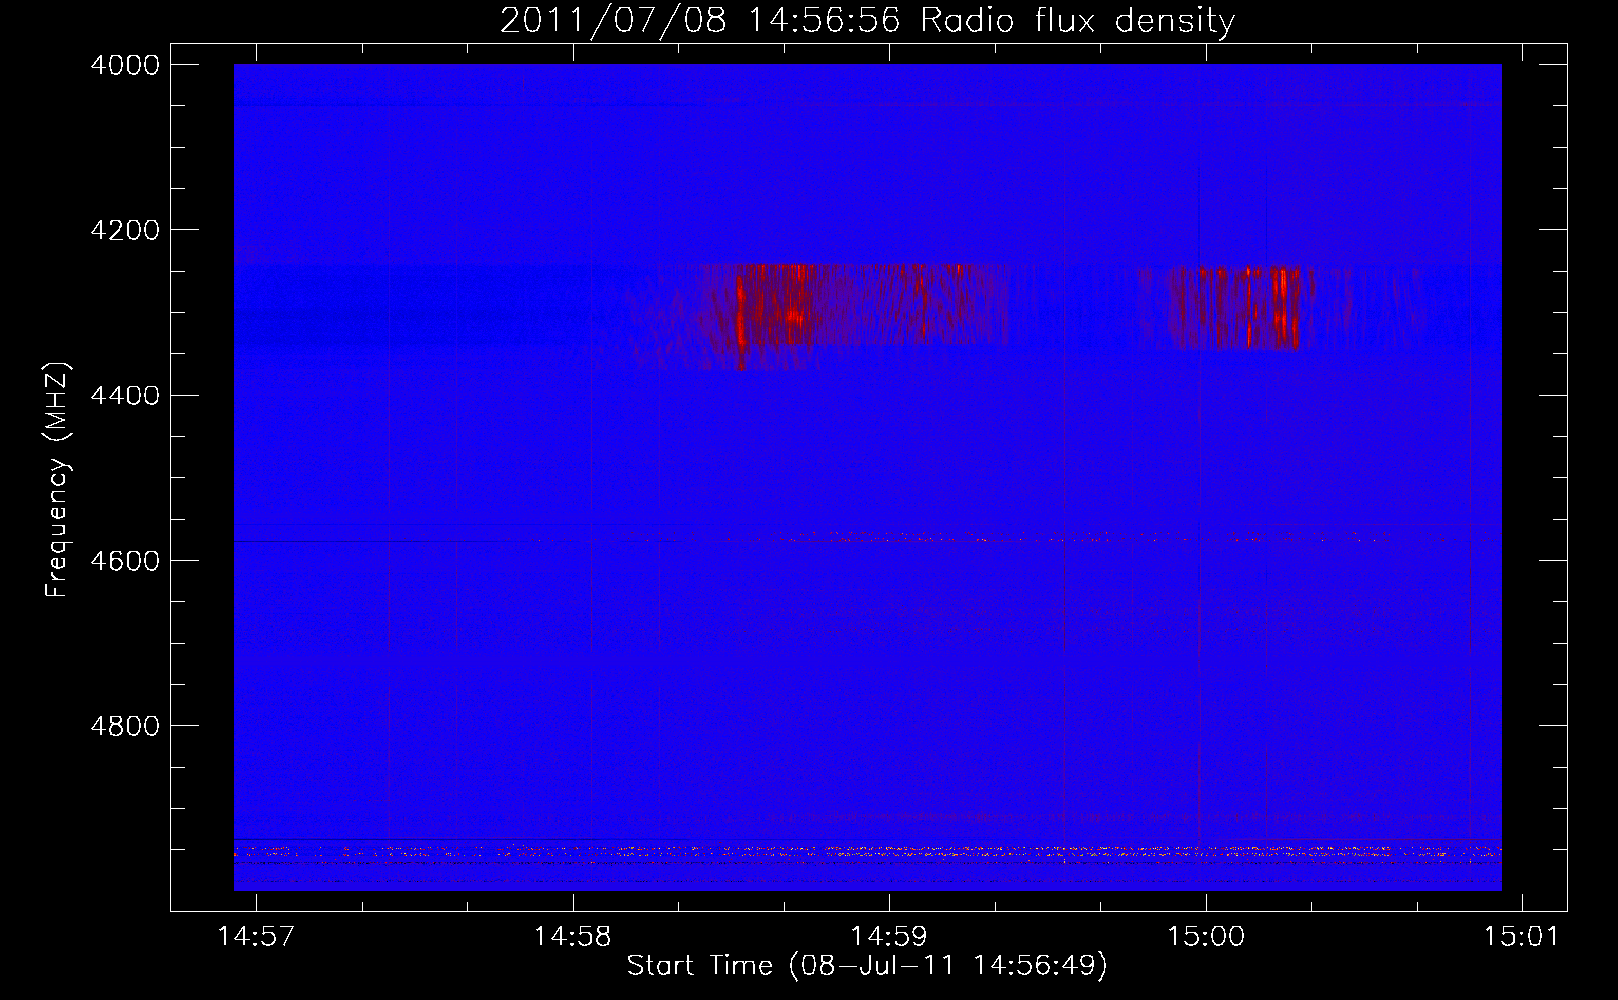1618x1000 pixels.
Task: Click the 14:58 time tick label
Action: 573,936
